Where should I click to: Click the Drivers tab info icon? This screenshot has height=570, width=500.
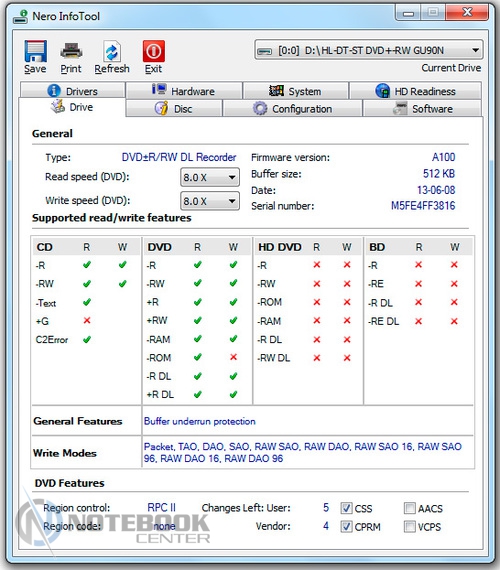(x=54, y=91)
